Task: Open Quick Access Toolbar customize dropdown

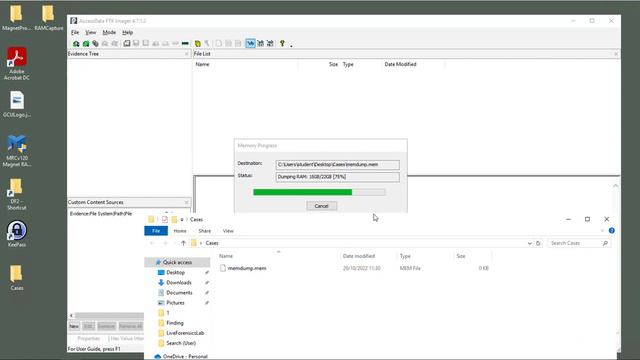Action: [x=182, y=220]
